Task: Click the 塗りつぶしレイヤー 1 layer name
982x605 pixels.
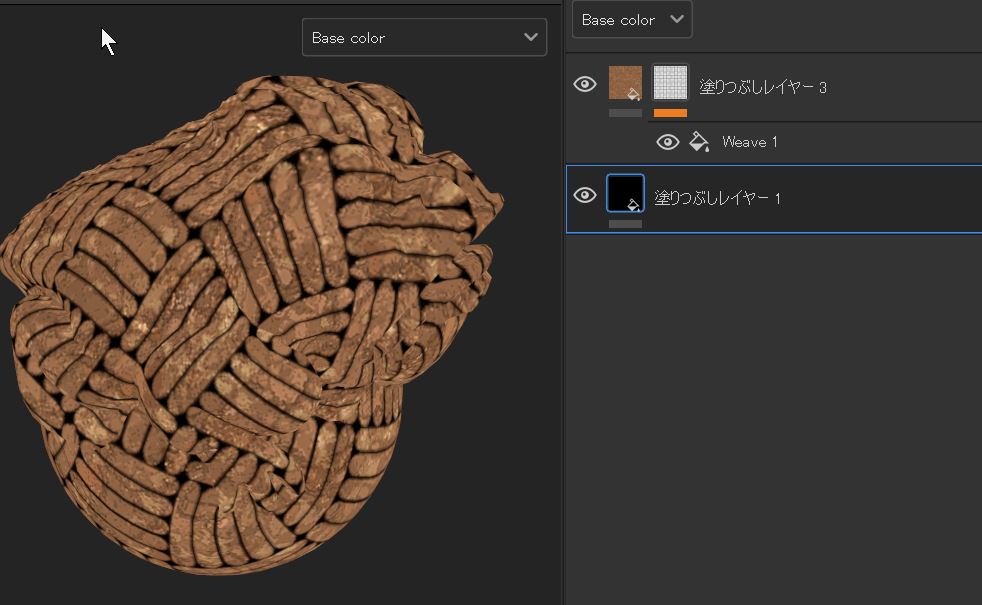Action: click(x=717, y=198)
